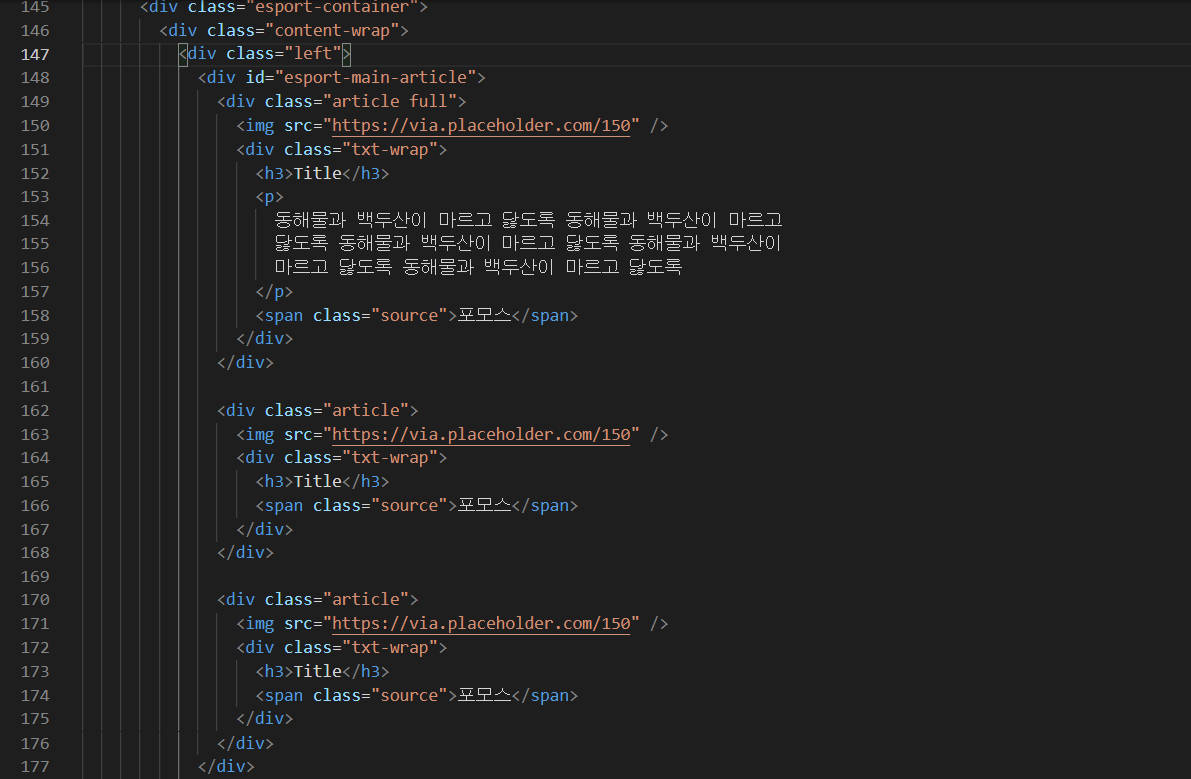
Task: Open the placeholder URL on line 171
Action: pyautogui.click(x=482, y=623)
